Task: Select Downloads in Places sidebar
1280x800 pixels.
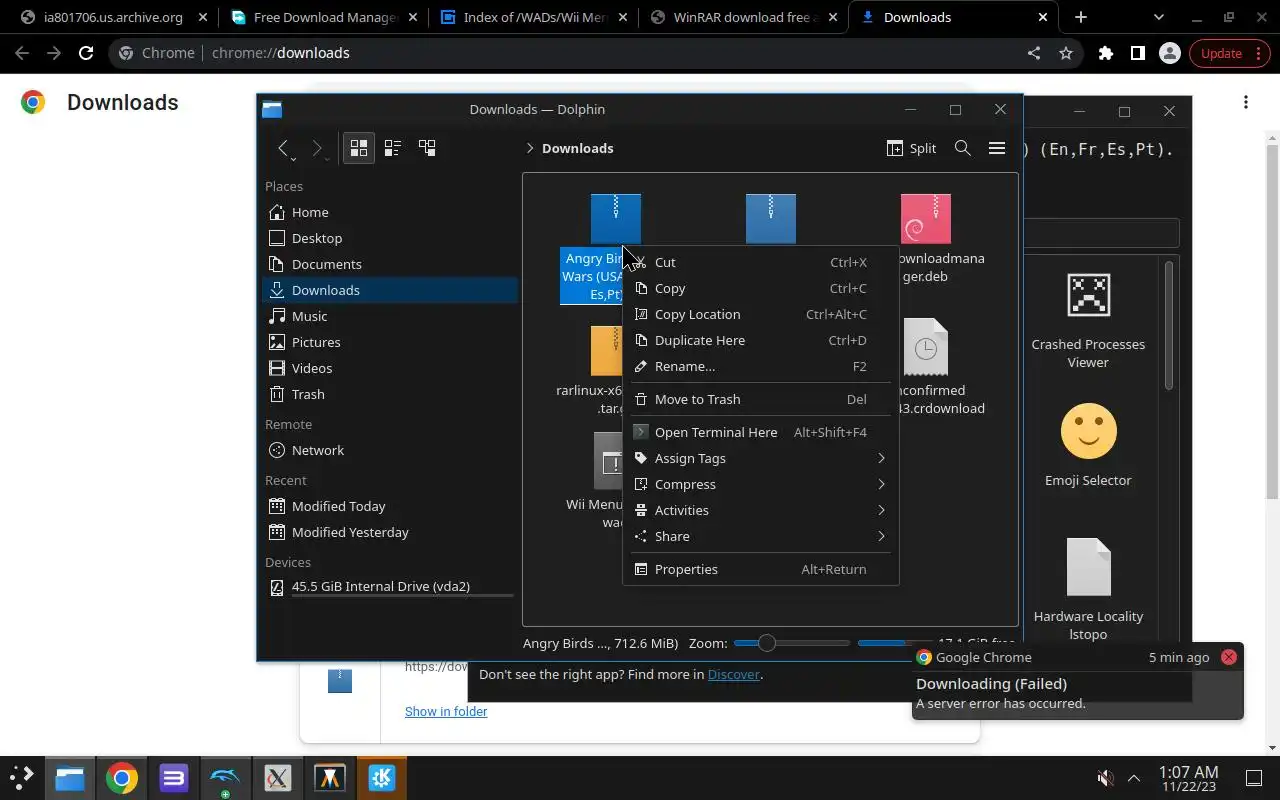Action: coord(389,290)
